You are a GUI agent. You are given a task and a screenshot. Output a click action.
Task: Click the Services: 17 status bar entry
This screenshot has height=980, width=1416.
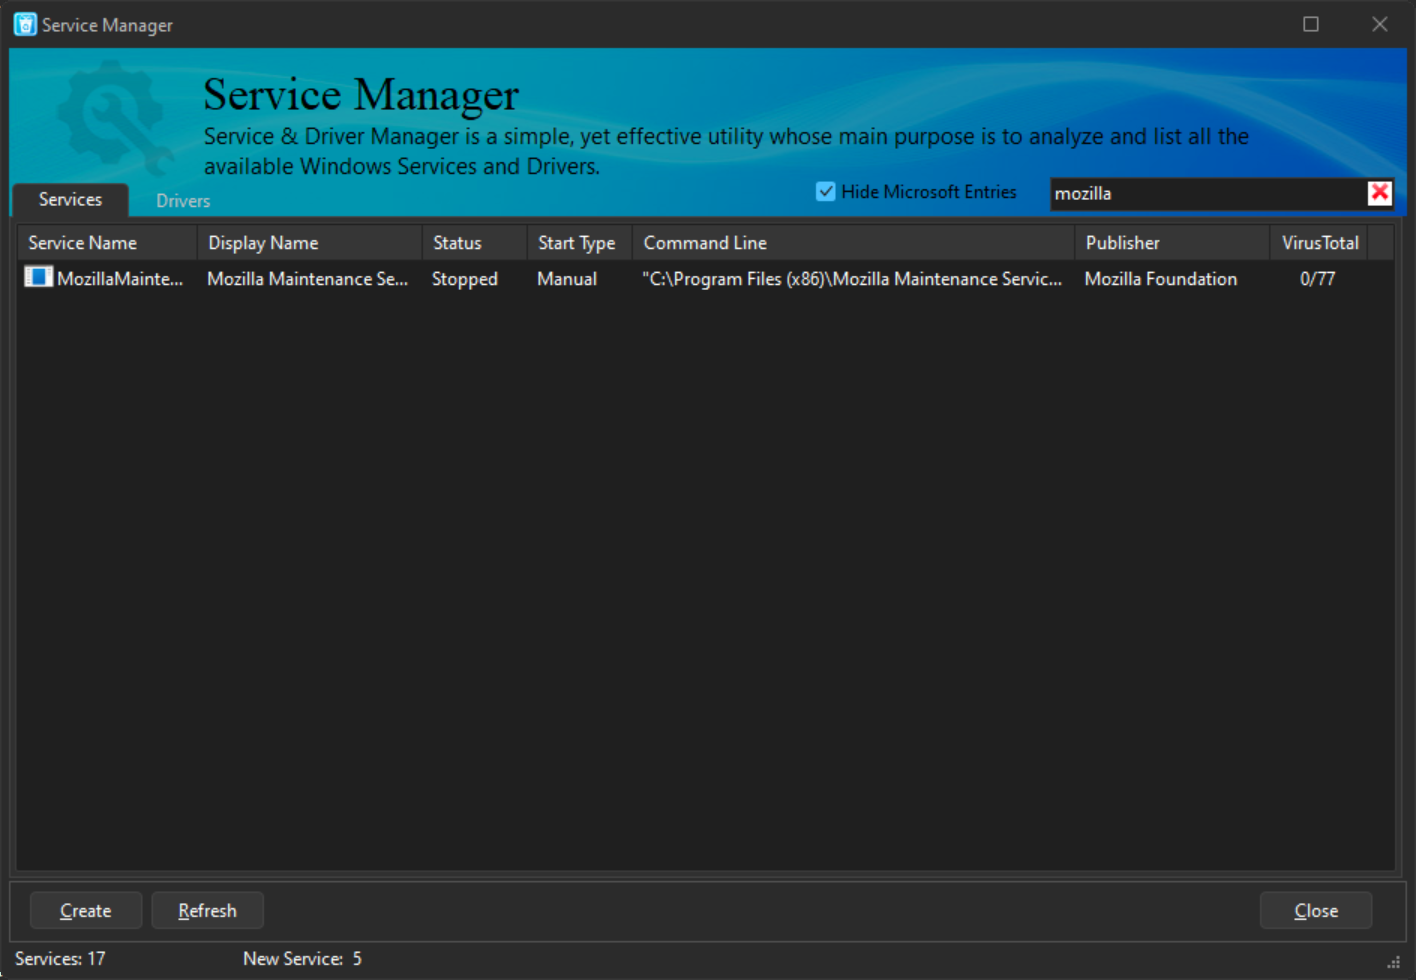pyautogui.click(x=60, y=959)
